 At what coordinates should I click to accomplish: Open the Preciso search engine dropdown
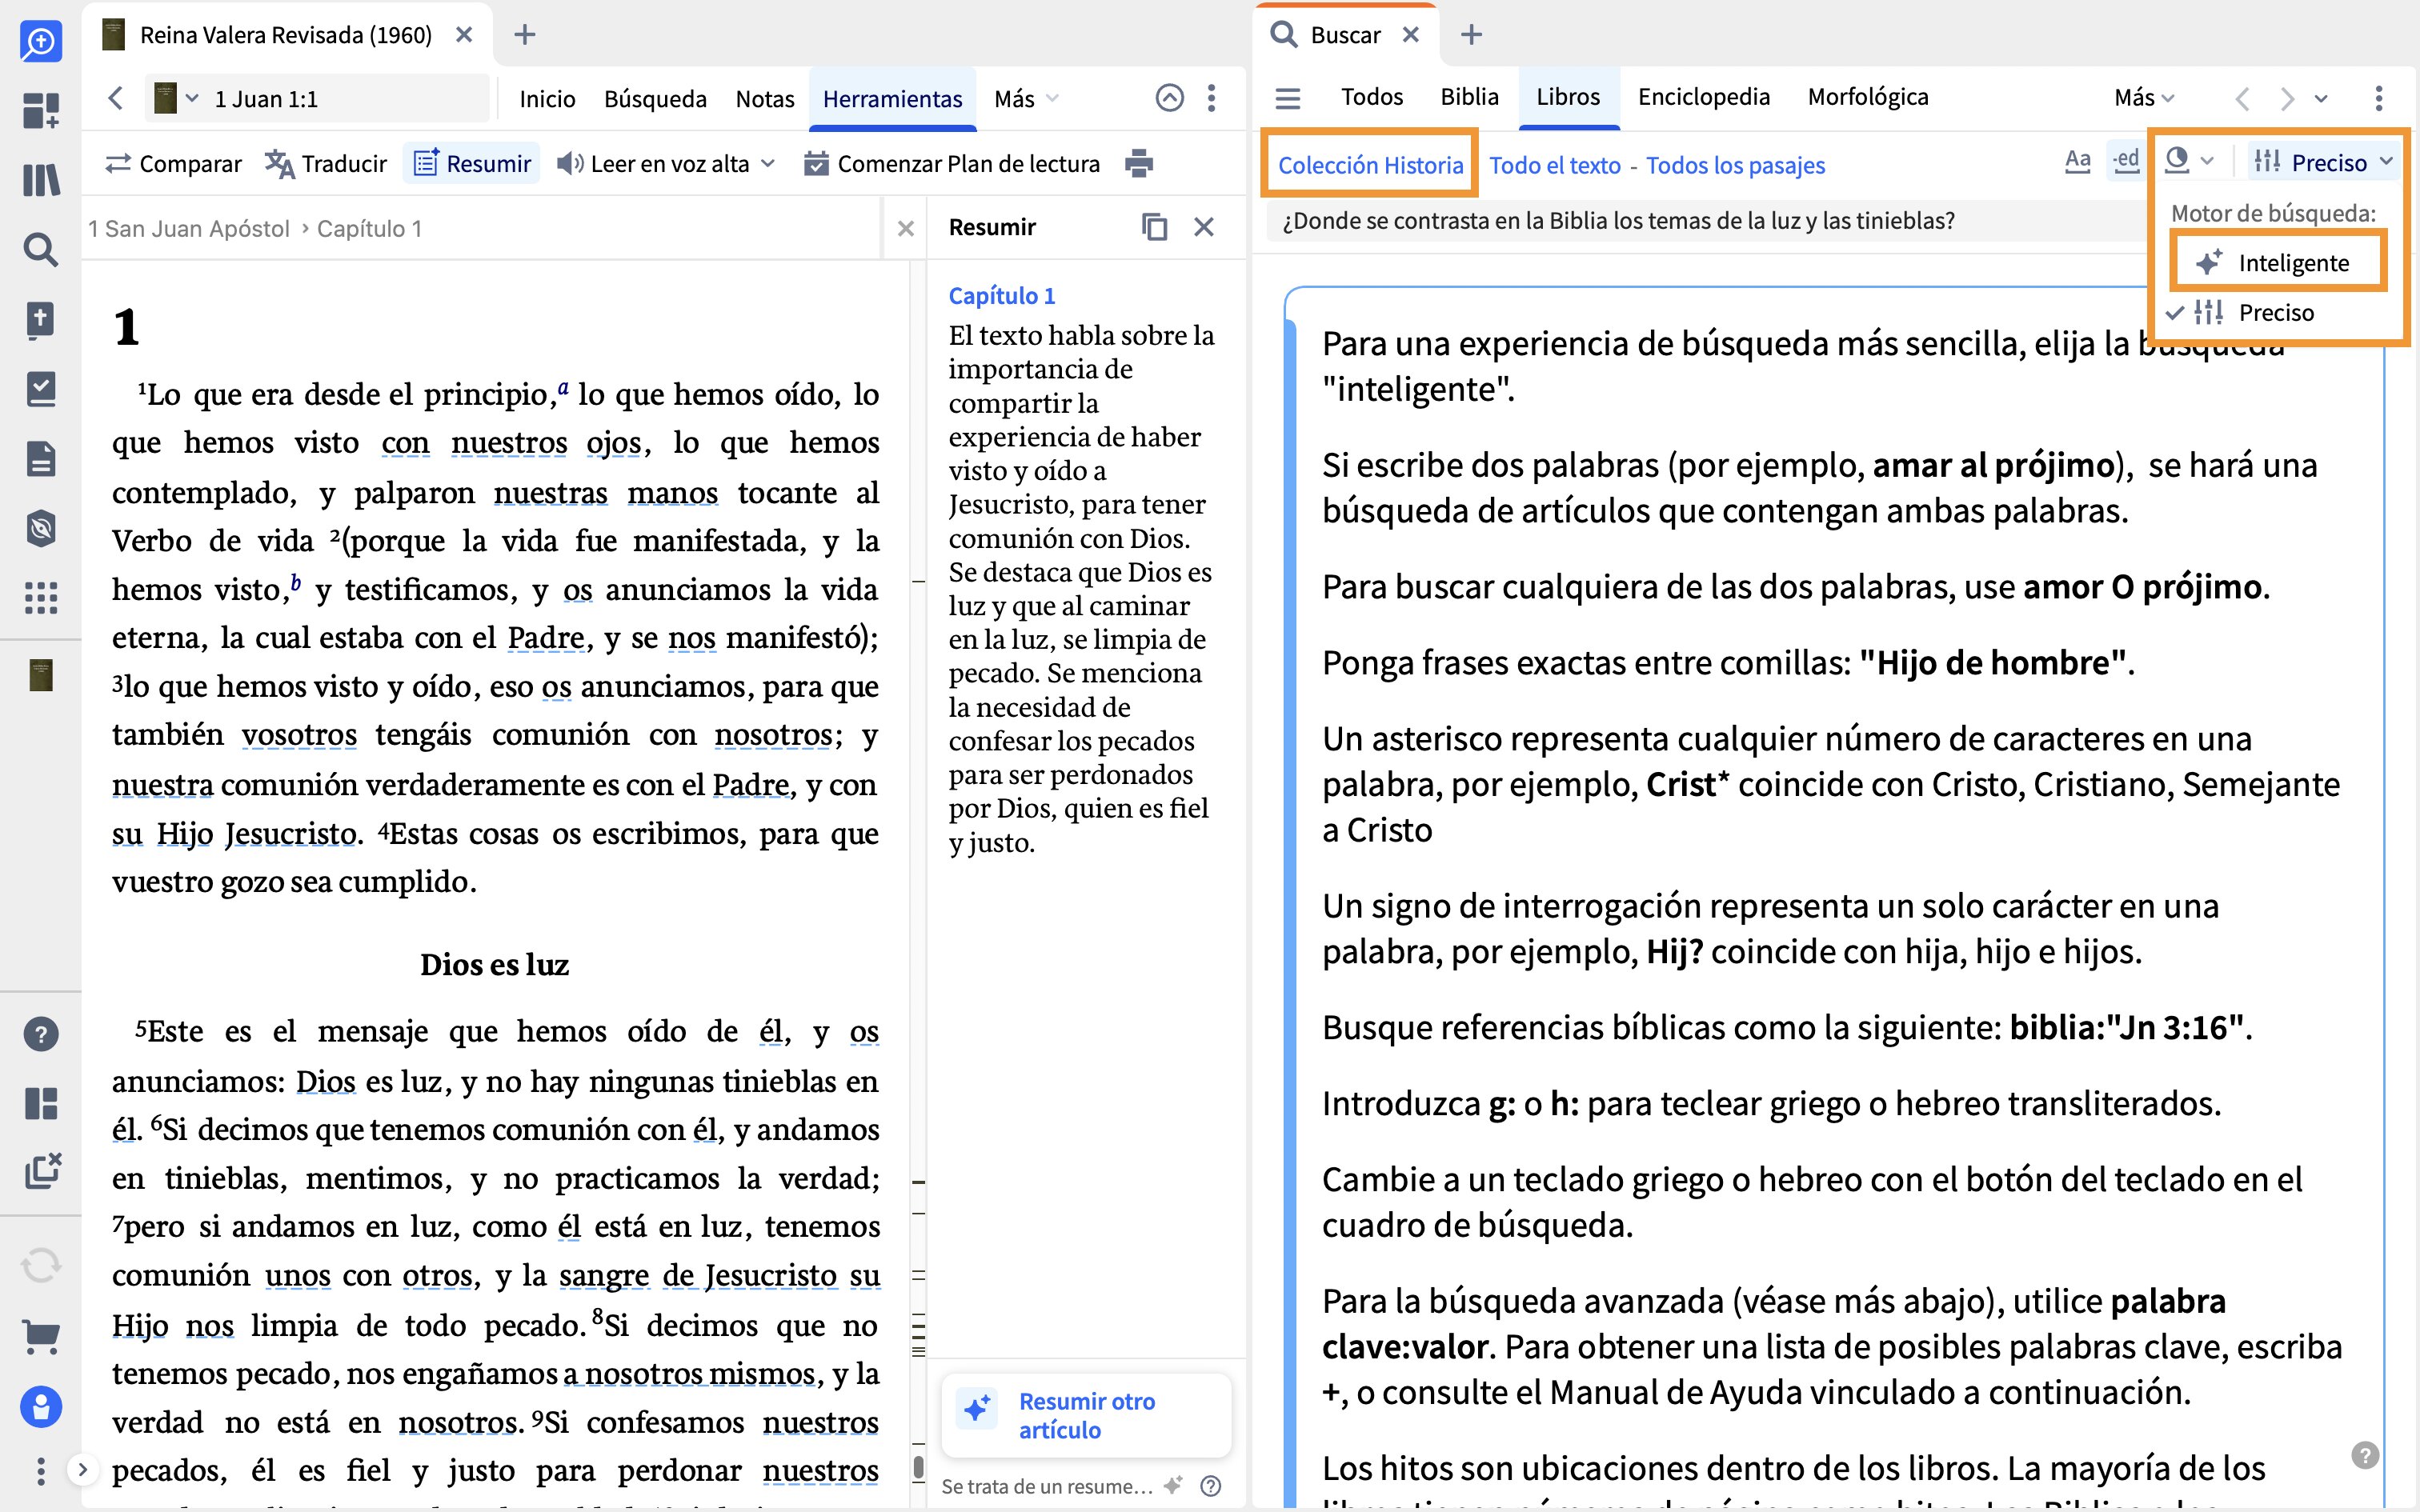[x=2323, y=162]
